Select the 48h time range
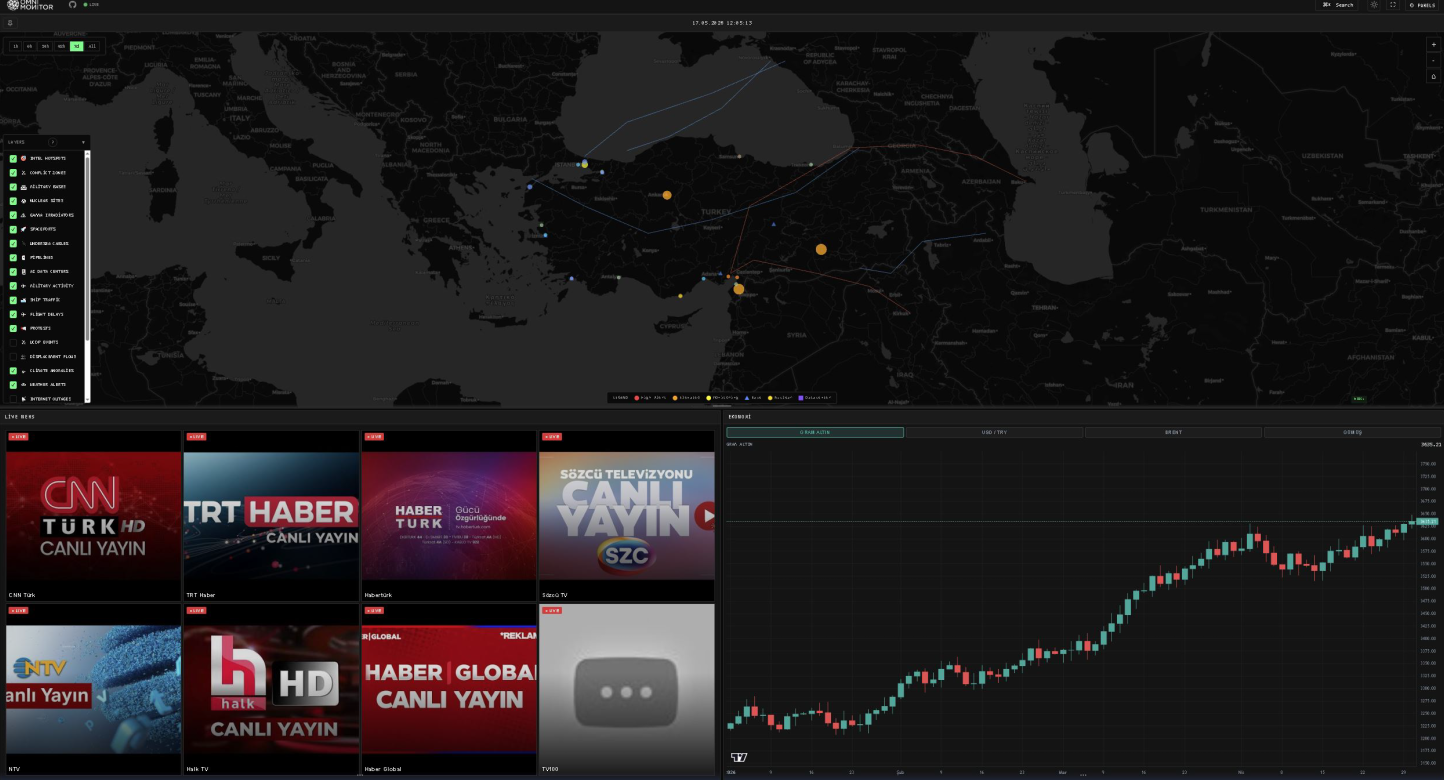 (62, 46)
